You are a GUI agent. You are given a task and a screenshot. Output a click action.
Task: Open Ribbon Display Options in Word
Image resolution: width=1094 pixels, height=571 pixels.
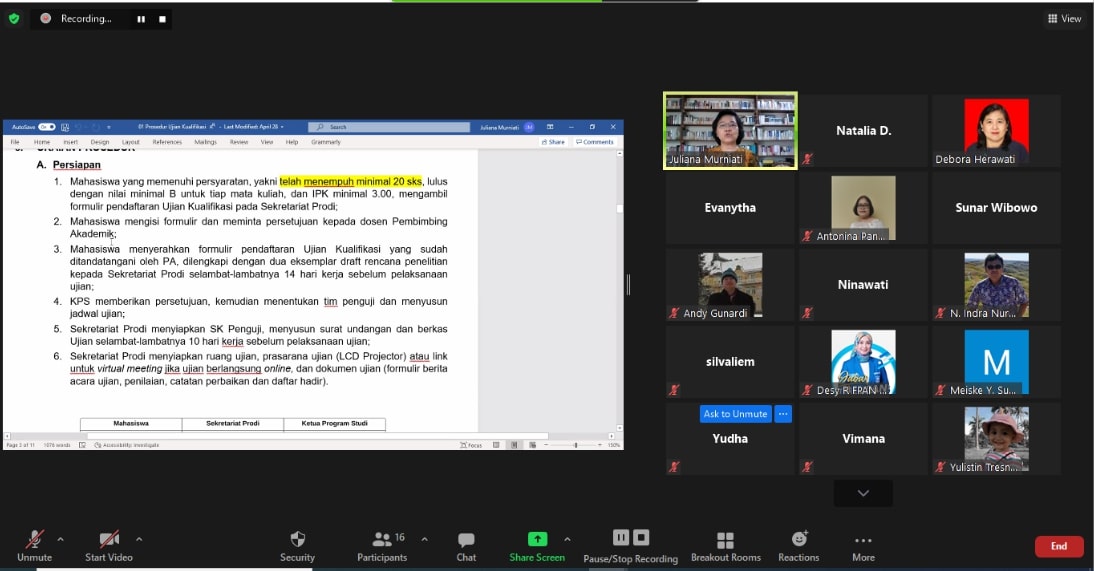[x=550, y=127]
